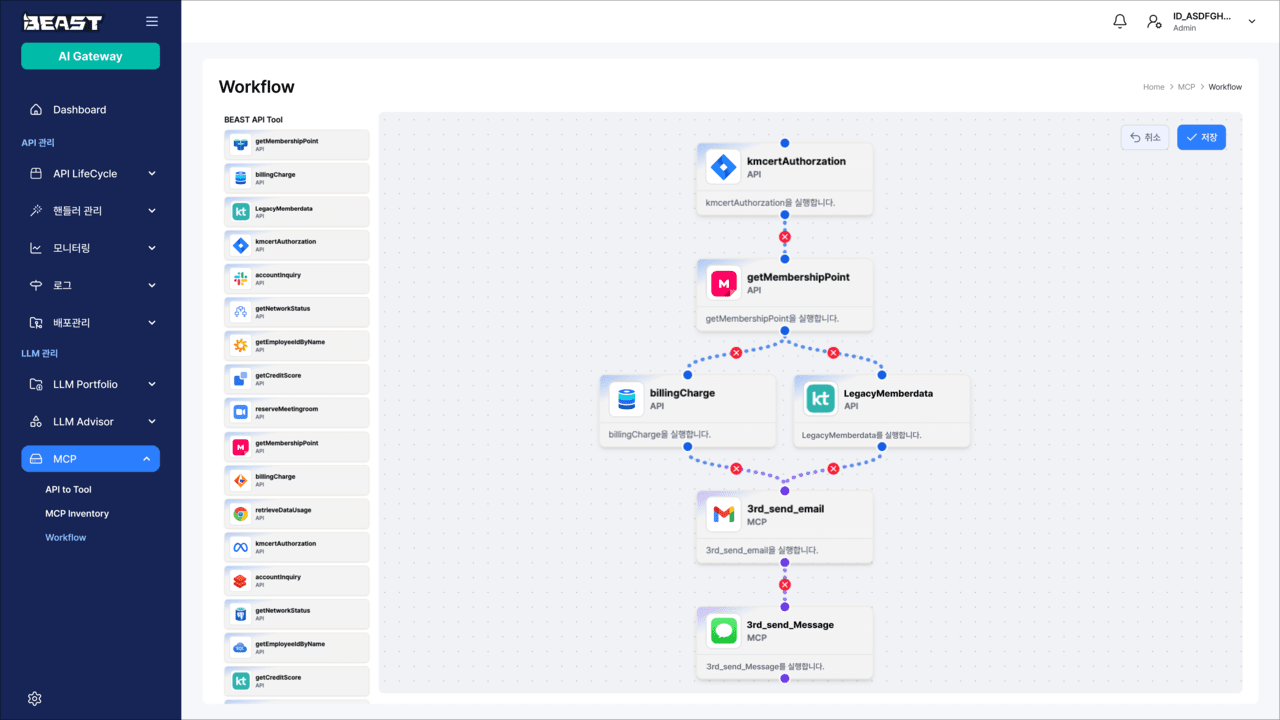Click the green Messages icon on 3rd_send_Message node
The image size is (1280, 720).
[x=723, y=631]
